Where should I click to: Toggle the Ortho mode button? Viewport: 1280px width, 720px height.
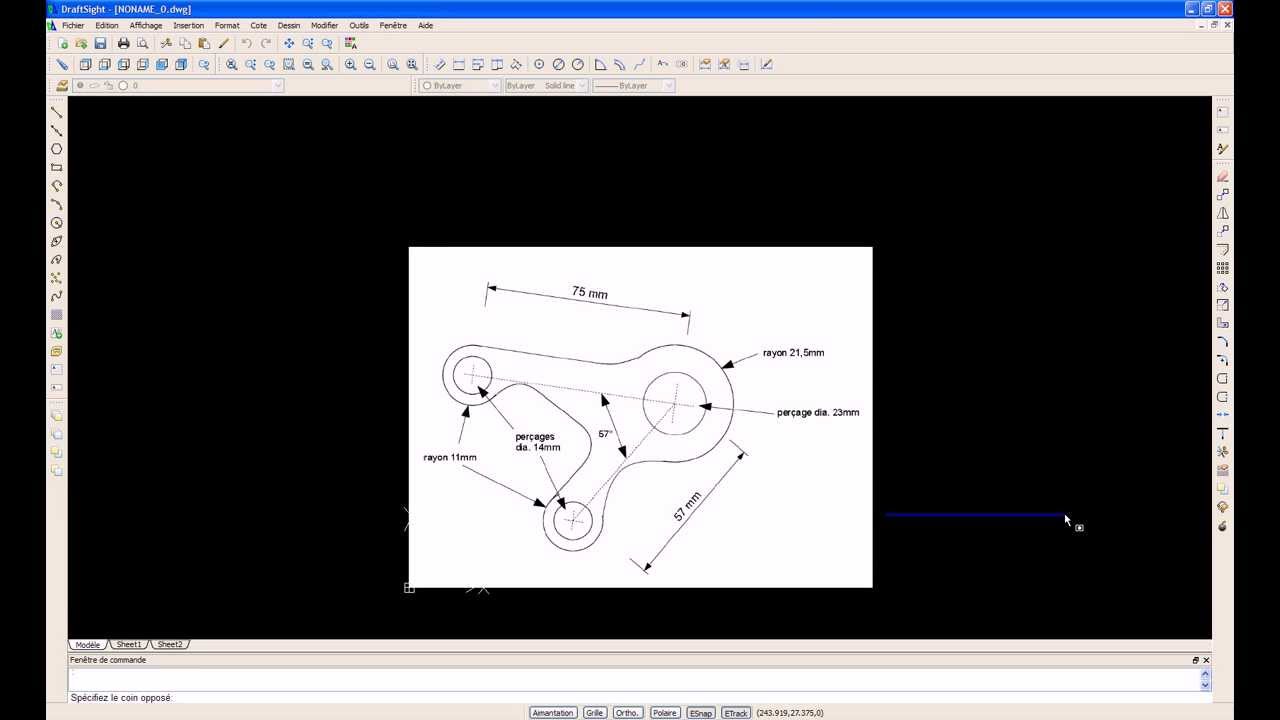tap(627, 713)
